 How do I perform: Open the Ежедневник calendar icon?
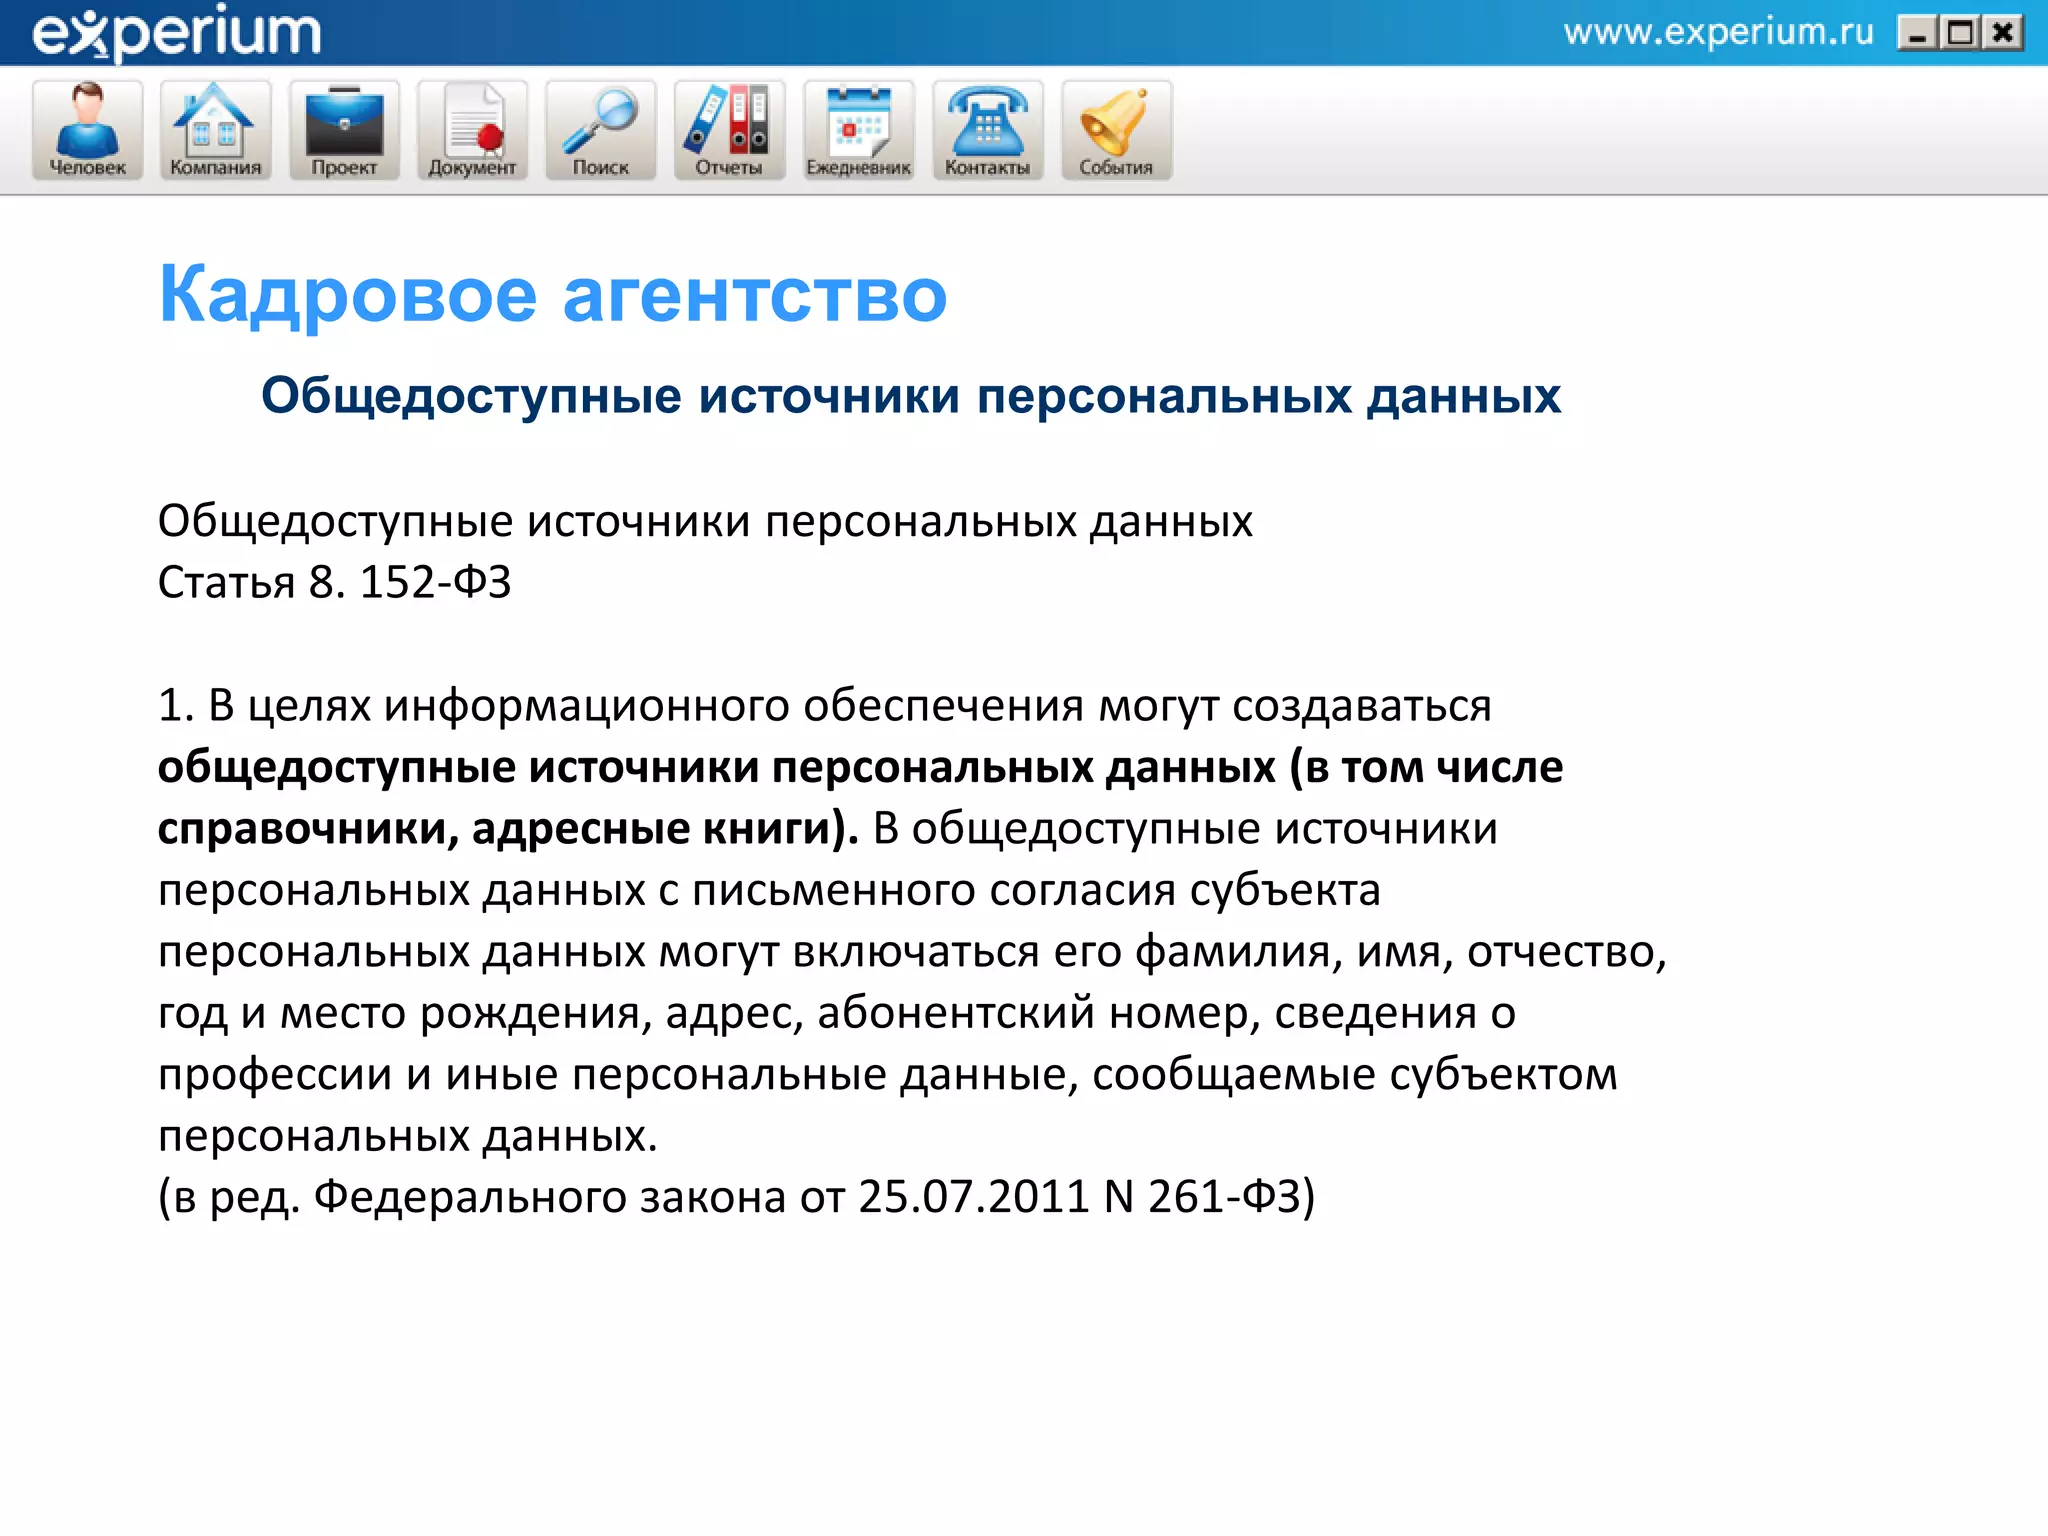pos(859,130)
